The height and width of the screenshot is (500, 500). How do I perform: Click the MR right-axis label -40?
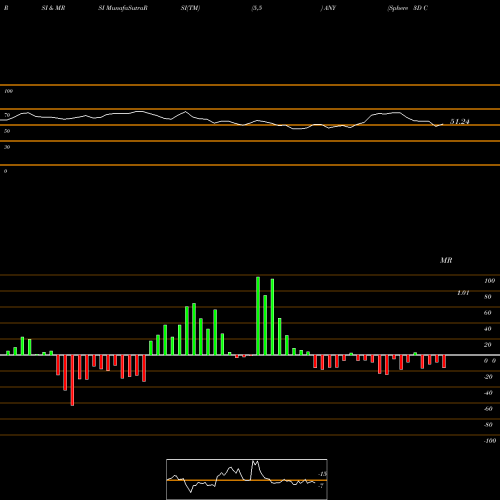pos(488,393)
